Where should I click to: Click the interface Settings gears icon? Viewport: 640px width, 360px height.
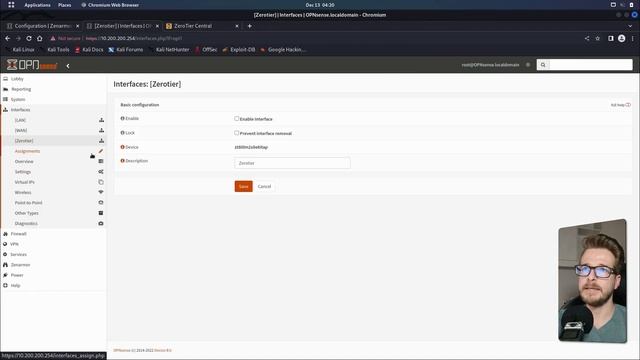(101, 172)
